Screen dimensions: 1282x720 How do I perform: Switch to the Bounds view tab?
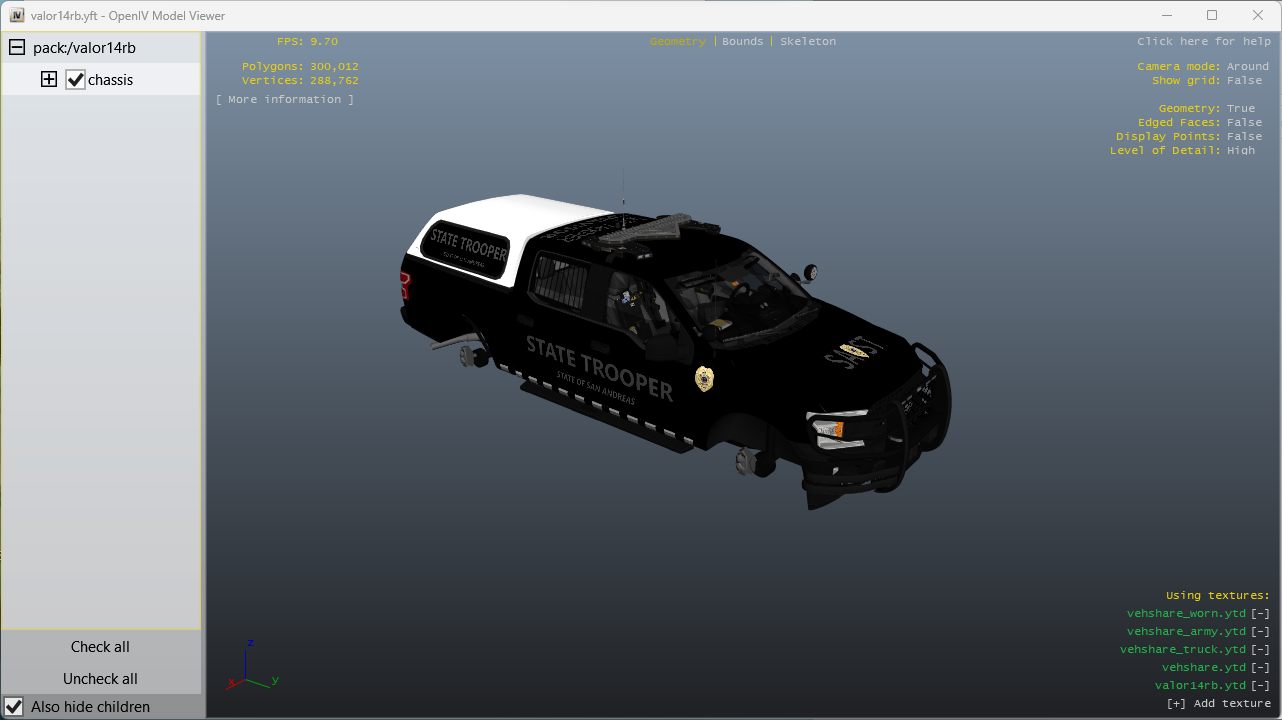pos(742,42)
